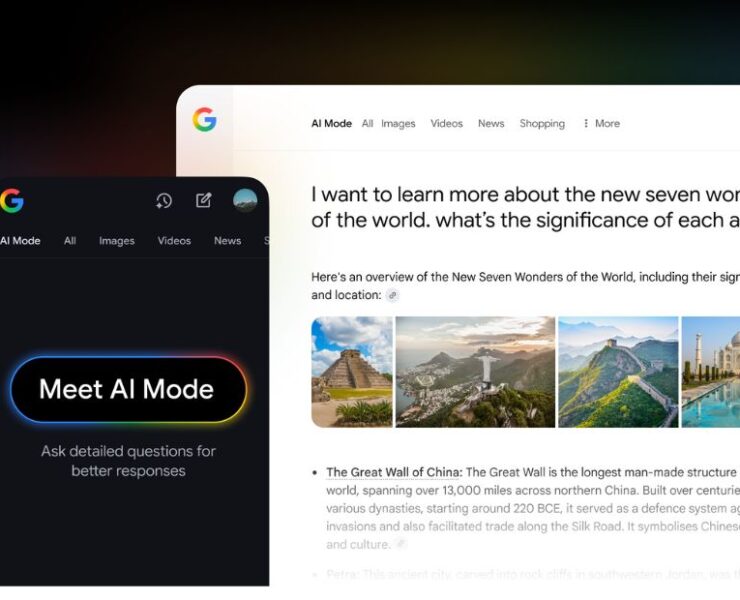Image resolution: width=740 pixels, height=600 pixels.
Task: Open the Great Wall of China photo
Action: pos(618,372)
